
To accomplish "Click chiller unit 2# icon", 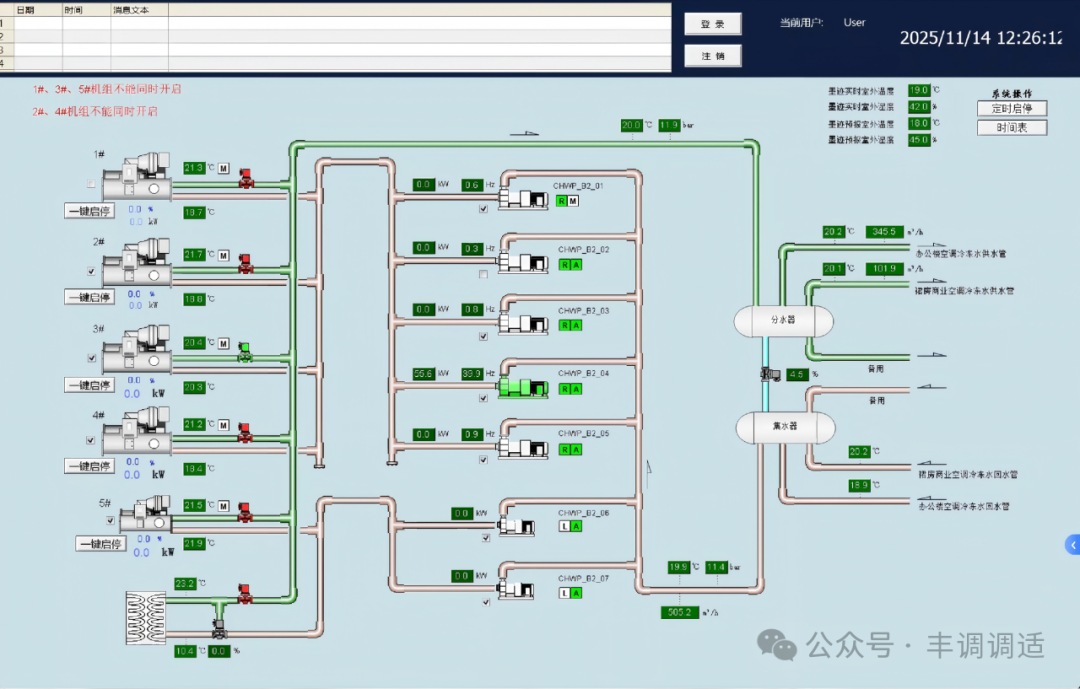I will 136,263.
